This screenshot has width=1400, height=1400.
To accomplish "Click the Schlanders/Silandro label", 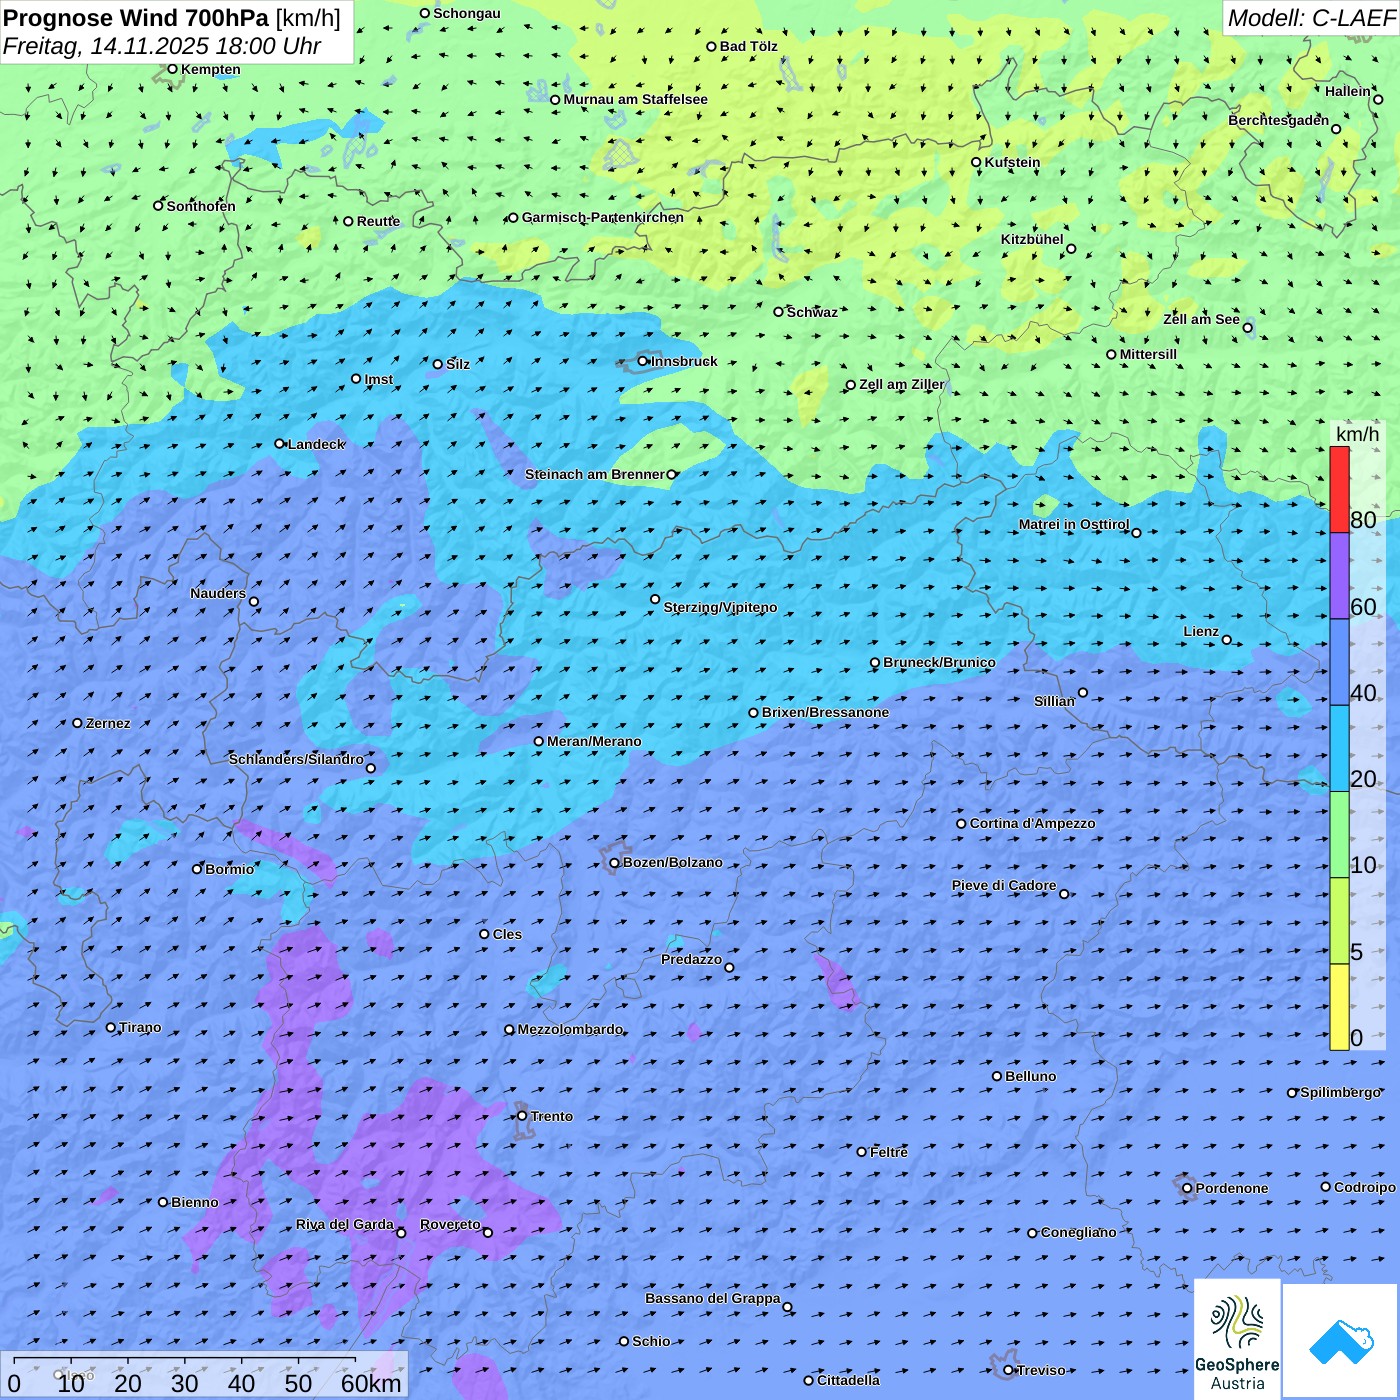I will [296, 759].
